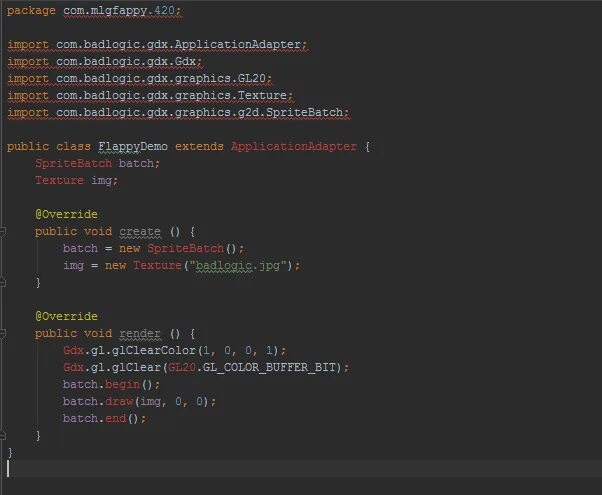Click GL20 inside the glClear call
Image resolution: width=602 pixels, height=495 pixels.
182,367
